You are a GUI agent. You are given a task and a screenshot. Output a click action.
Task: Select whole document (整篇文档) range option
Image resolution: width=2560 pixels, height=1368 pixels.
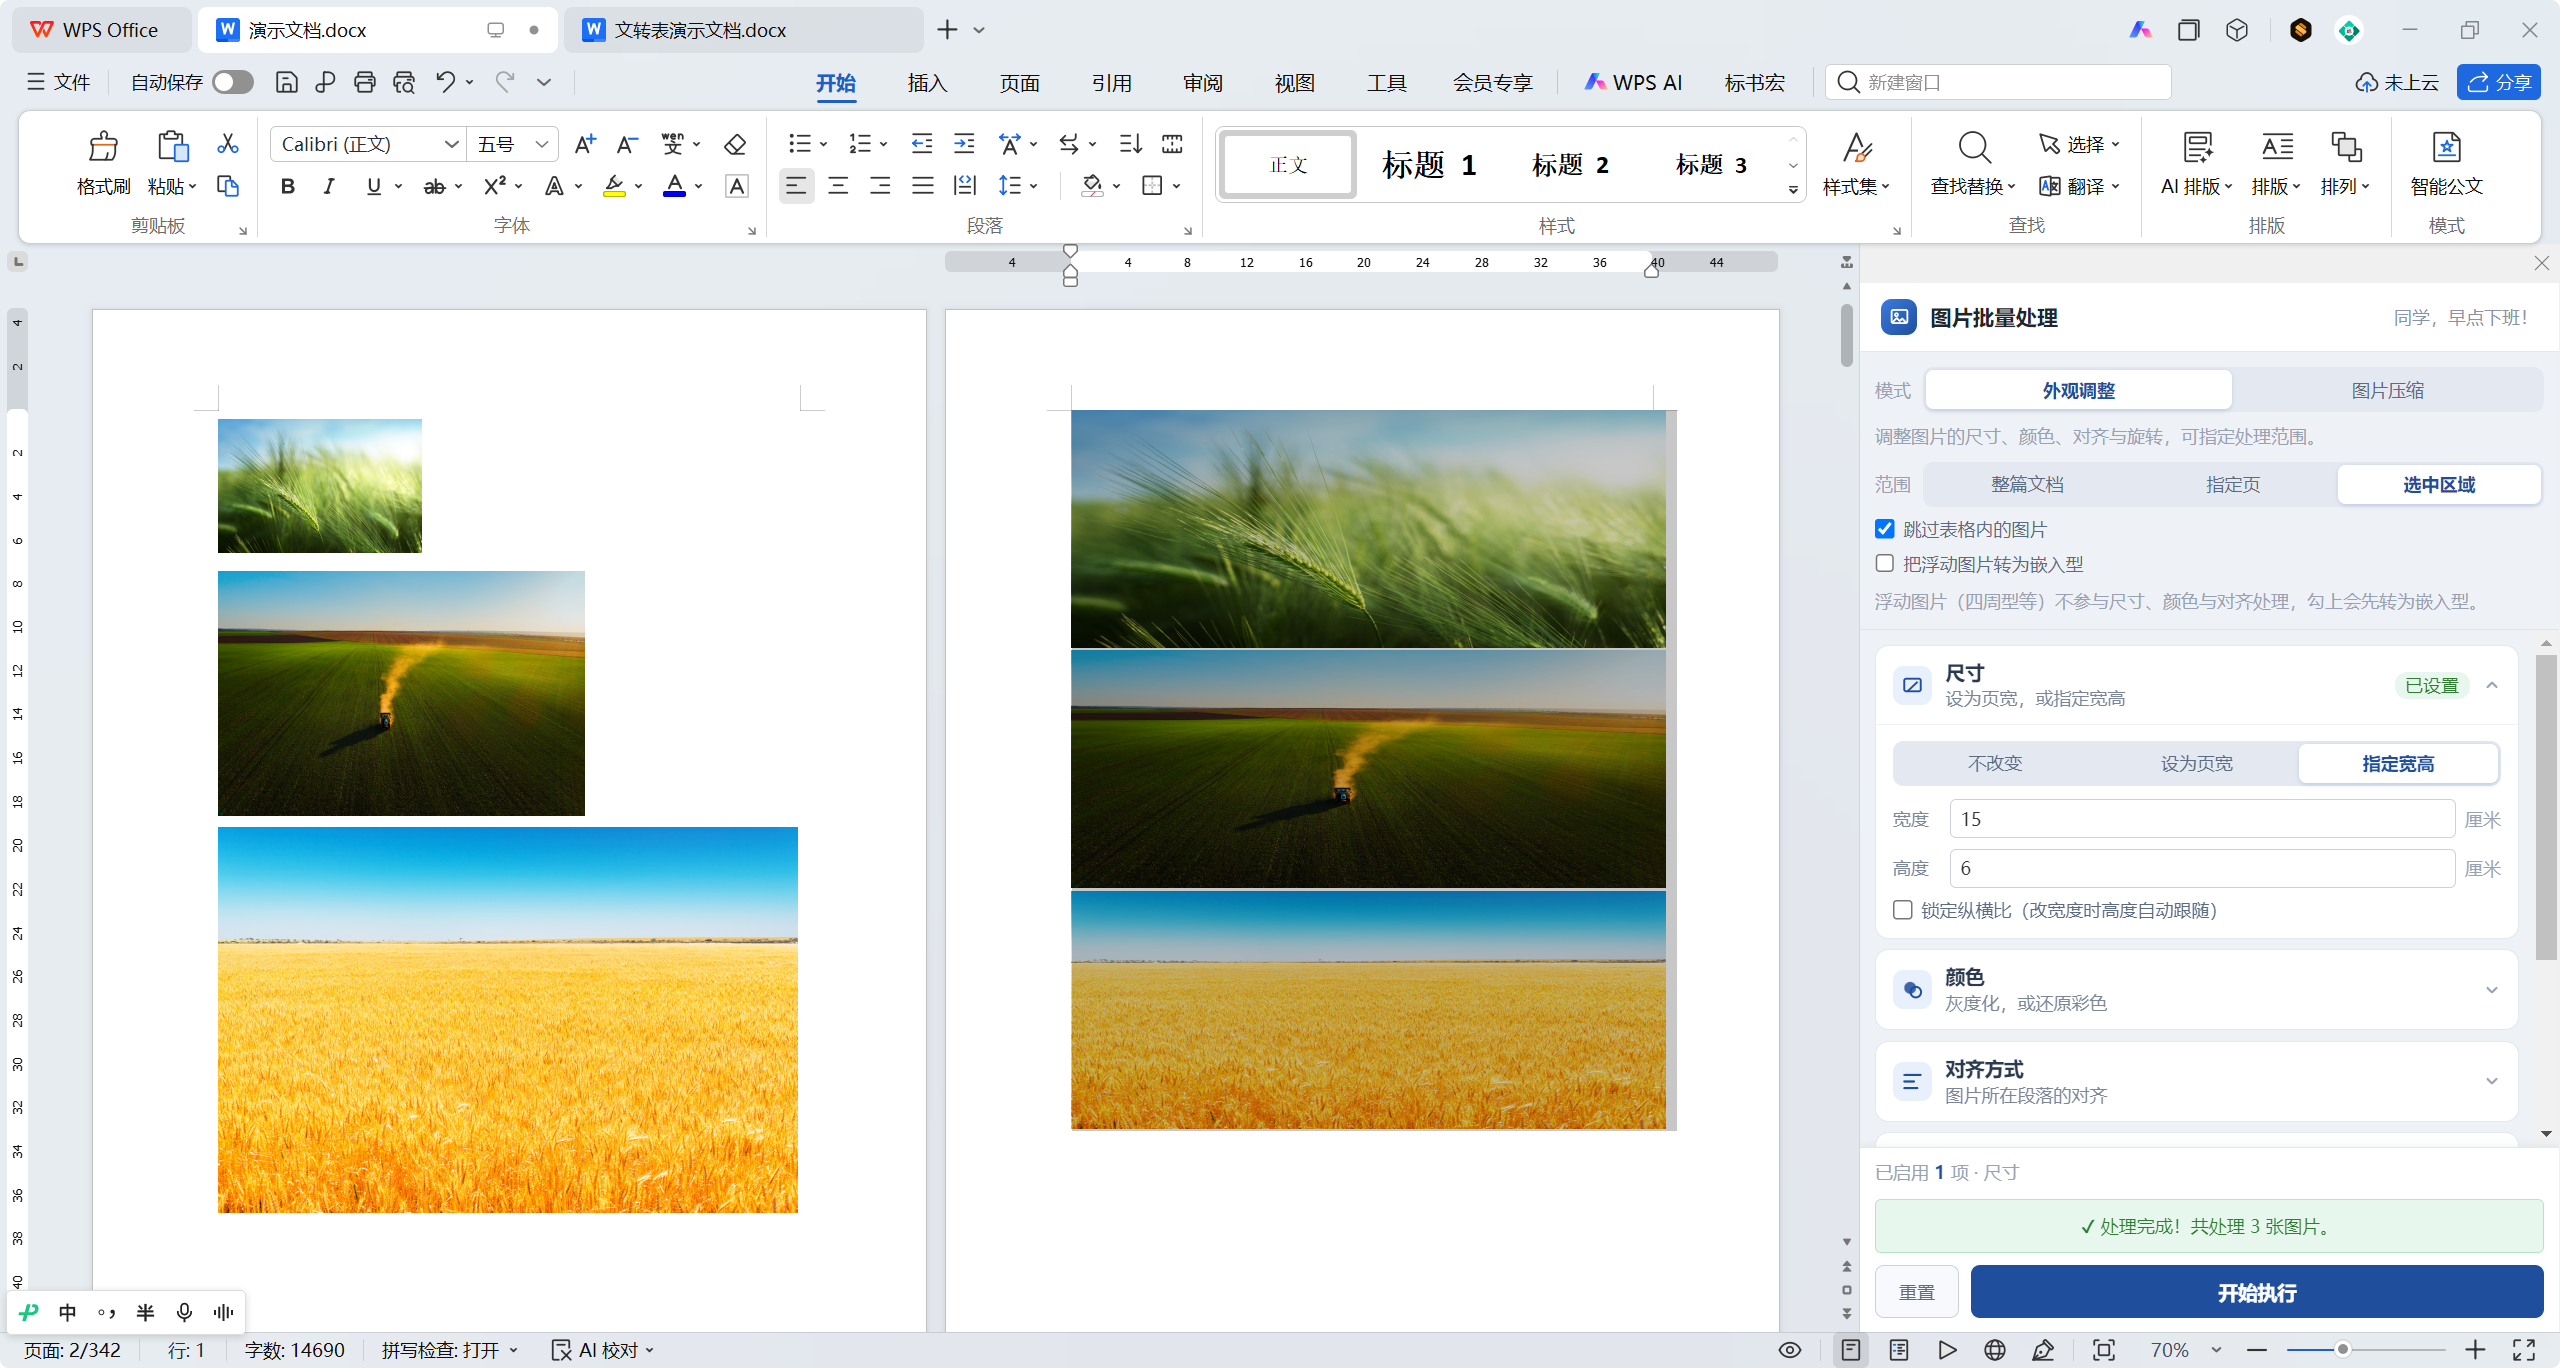pyautogui.click(x=2027, y=485)
